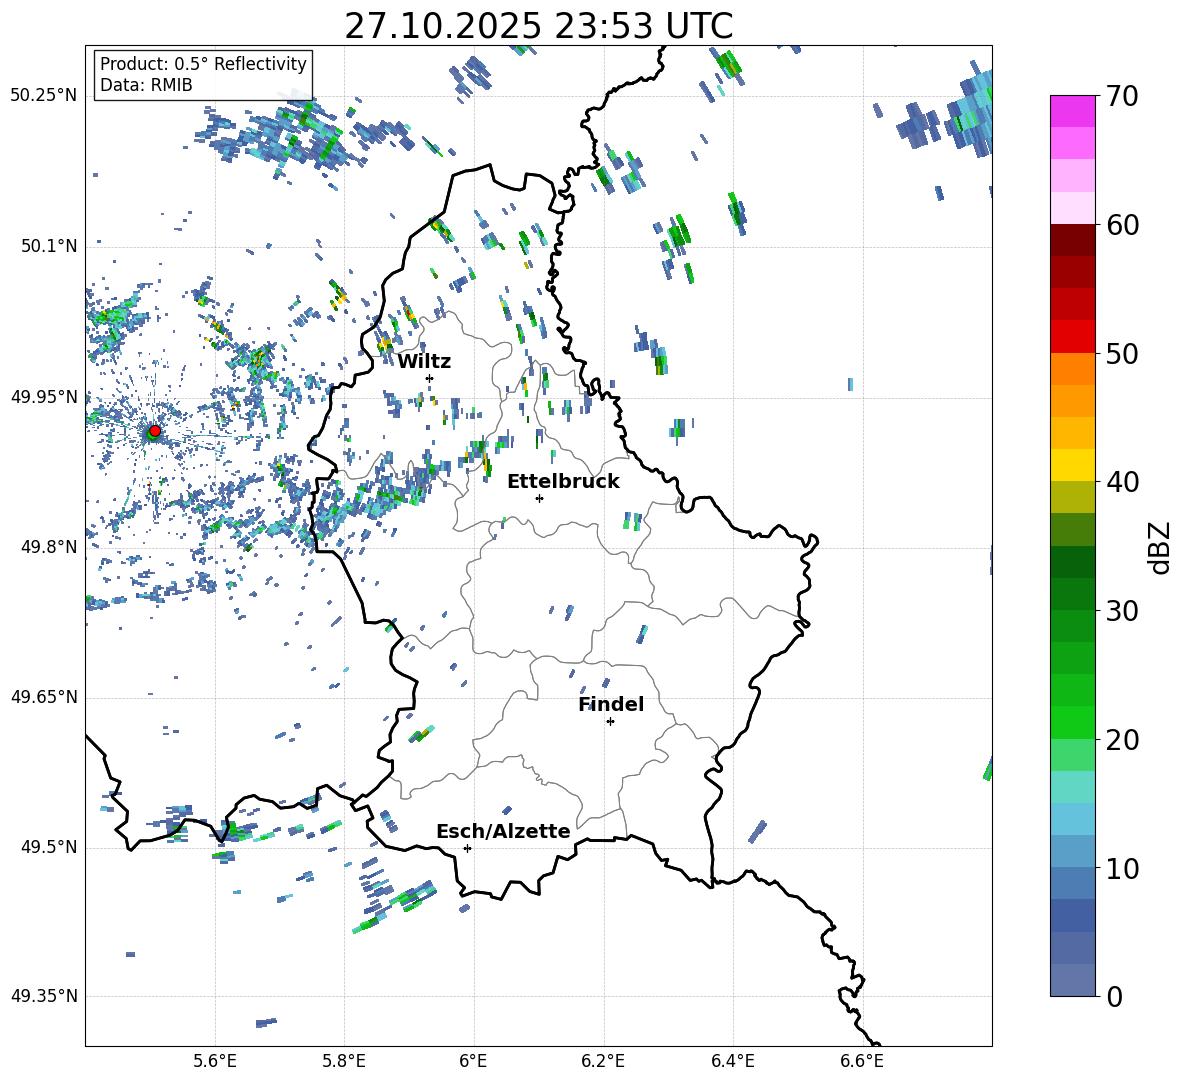Click the Findel station cross marker

pos(610,721)
